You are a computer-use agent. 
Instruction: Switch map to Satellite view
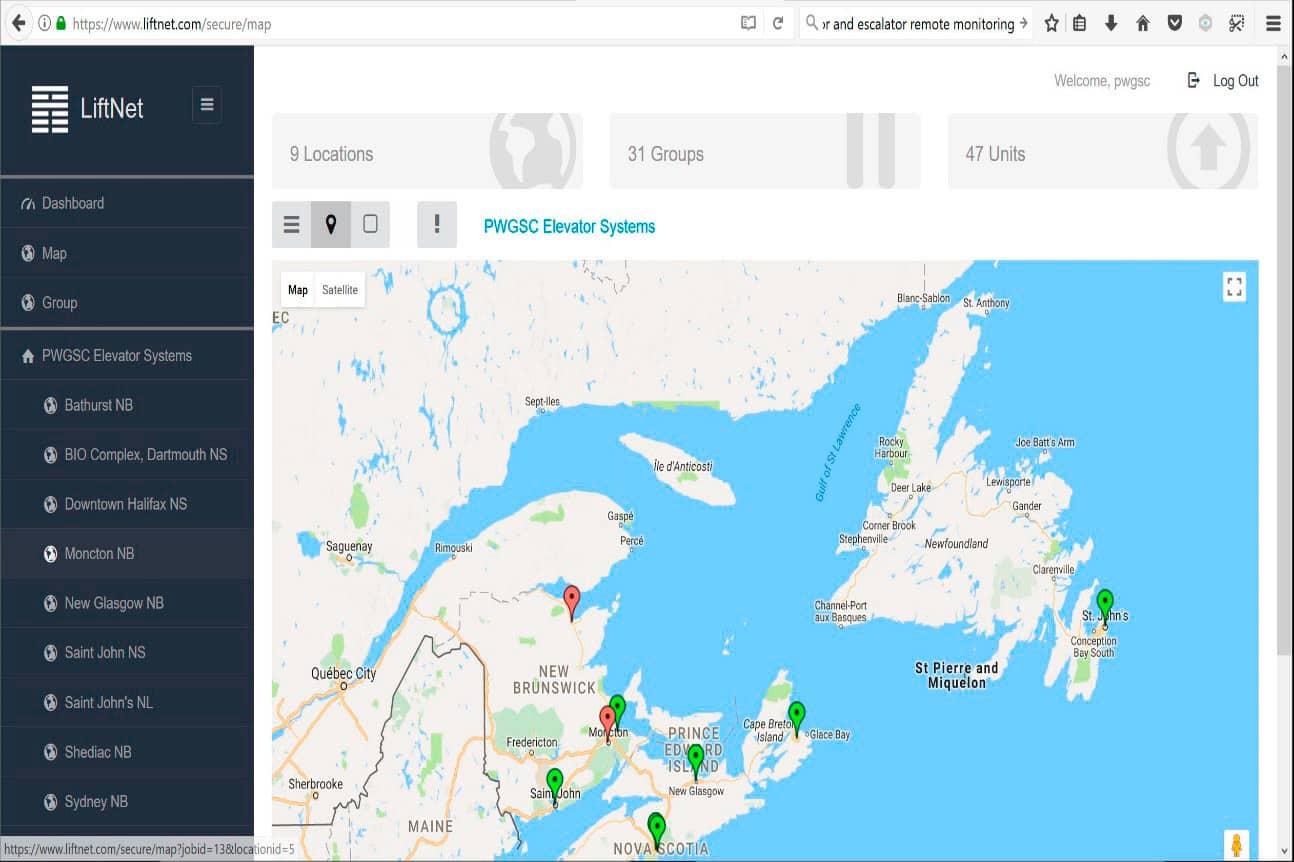pyautogui.click(x=340, y=290)
